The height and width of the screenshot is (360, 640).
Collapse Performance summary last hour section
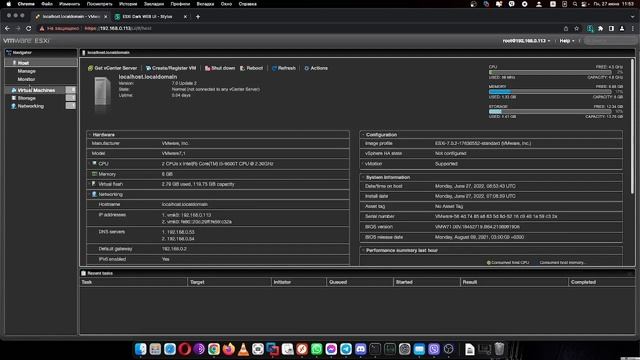[x=363, y=250]
